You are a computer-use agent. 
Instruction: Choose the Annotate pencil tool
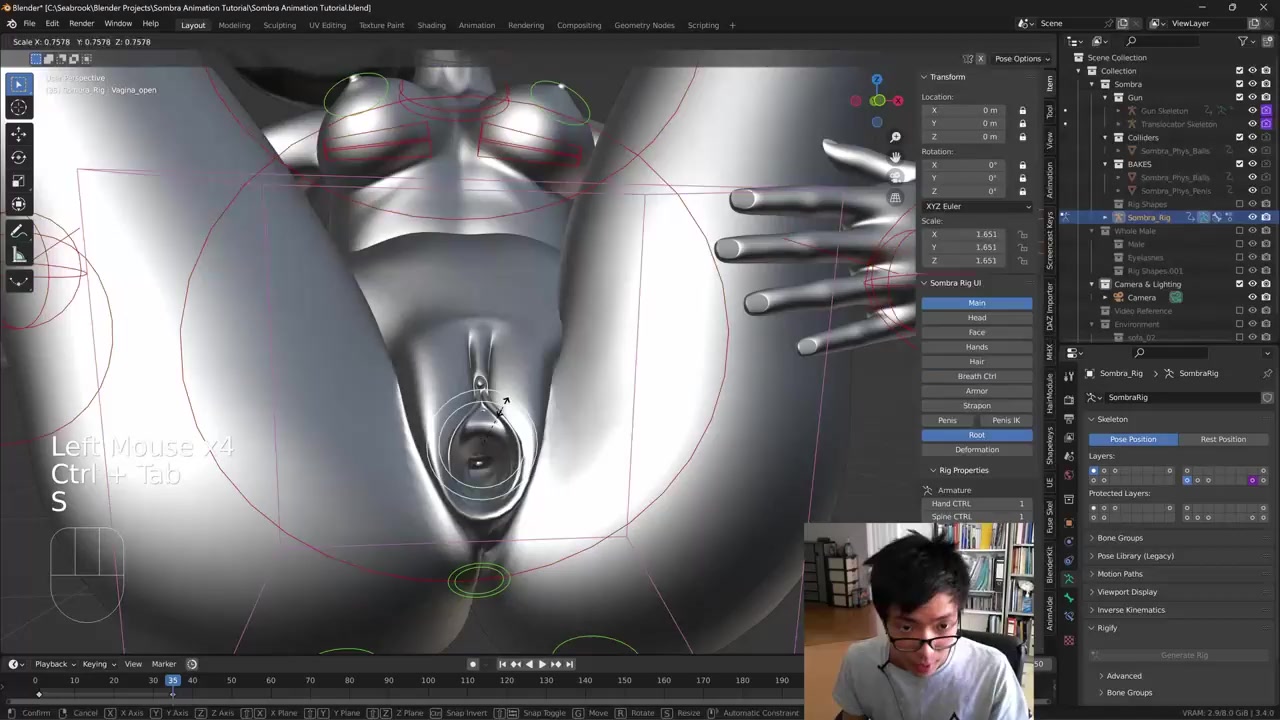click(19, 231)
